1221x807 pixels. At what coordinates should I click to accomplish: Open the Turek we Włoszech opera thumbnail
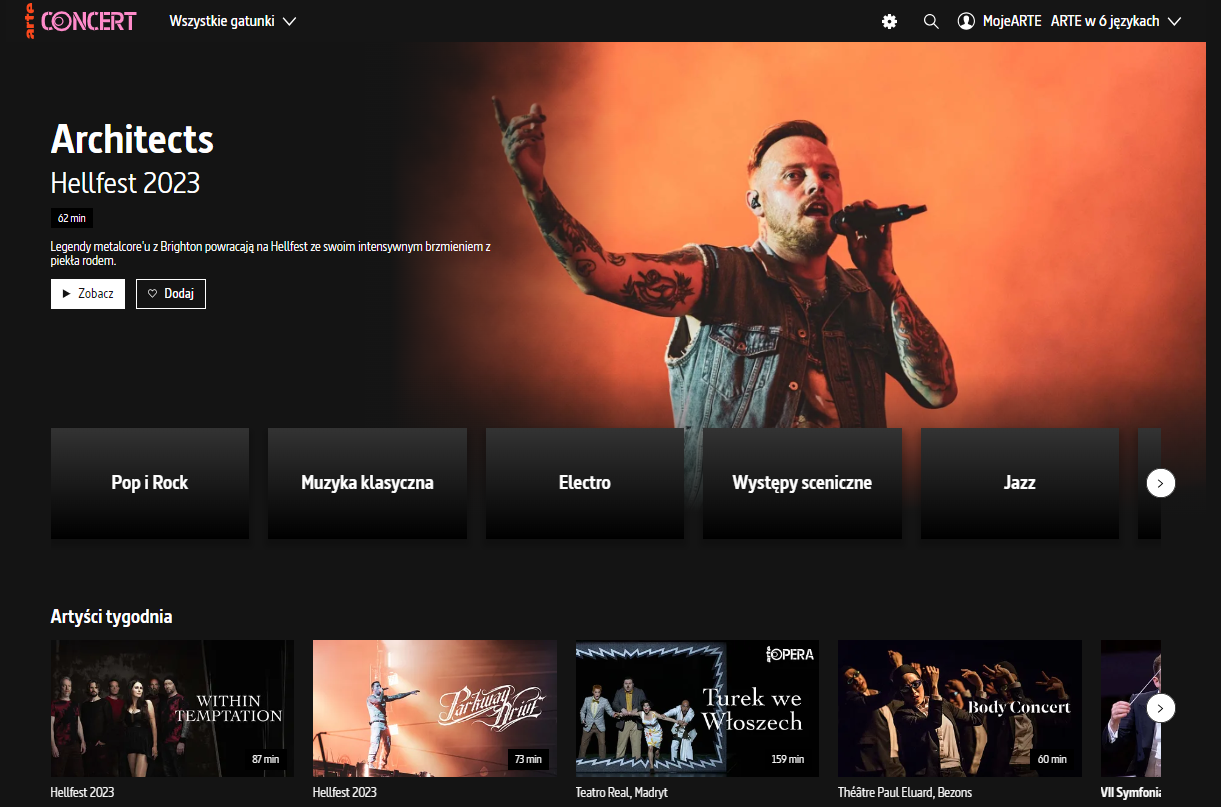tap(697, 708)
